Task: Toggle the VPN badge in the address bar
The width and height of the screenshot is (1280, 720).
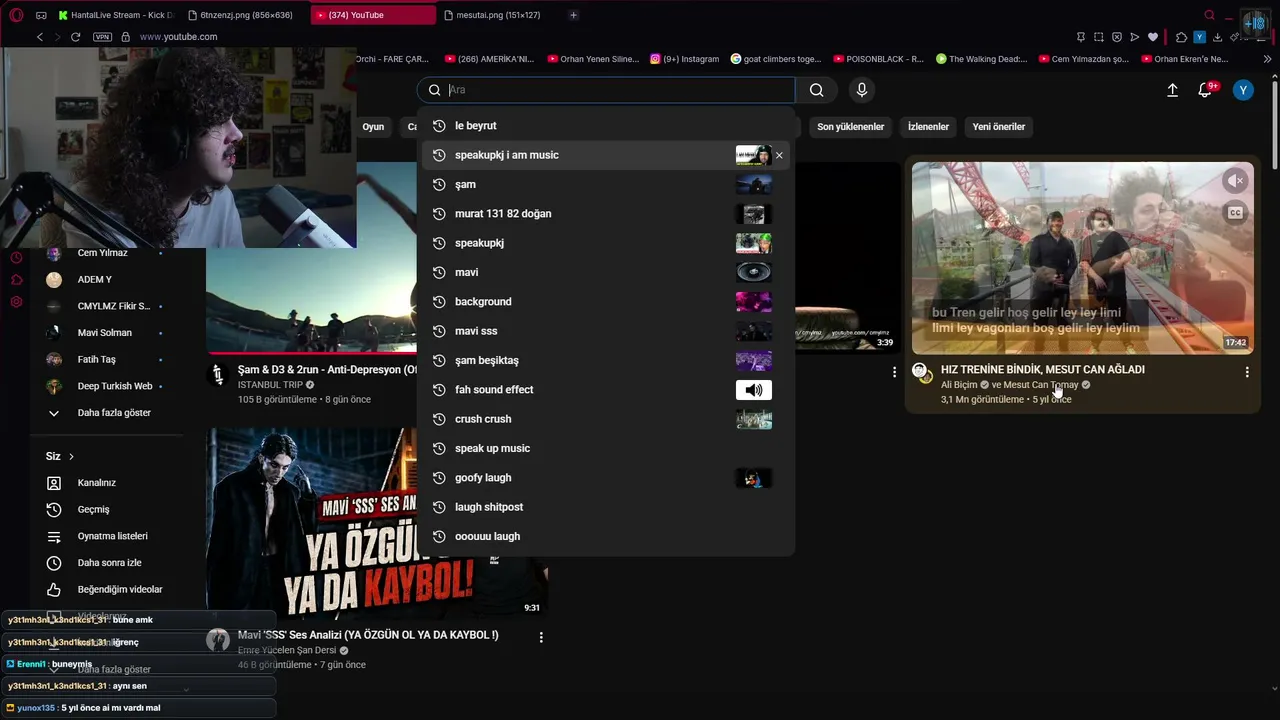Action: (102, 37)
